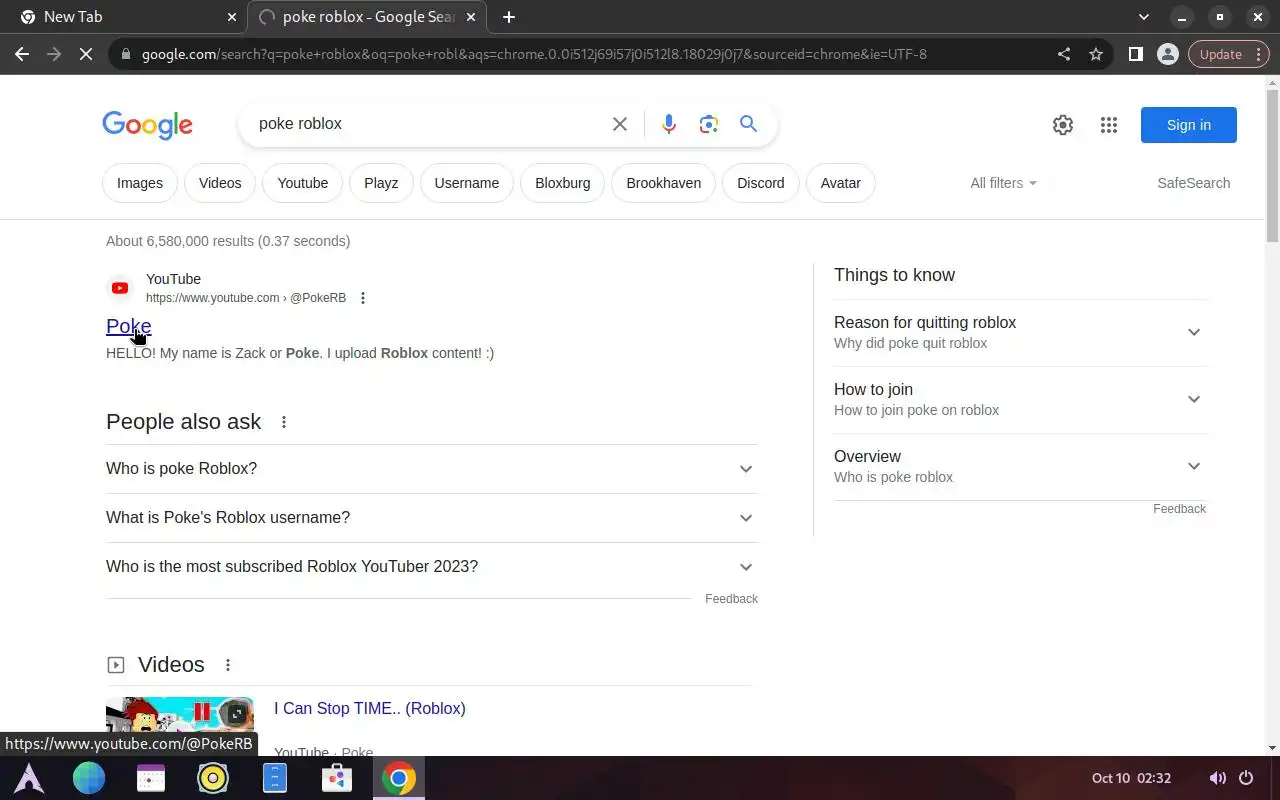Open the power menu in the system tray

point(1246,778)
